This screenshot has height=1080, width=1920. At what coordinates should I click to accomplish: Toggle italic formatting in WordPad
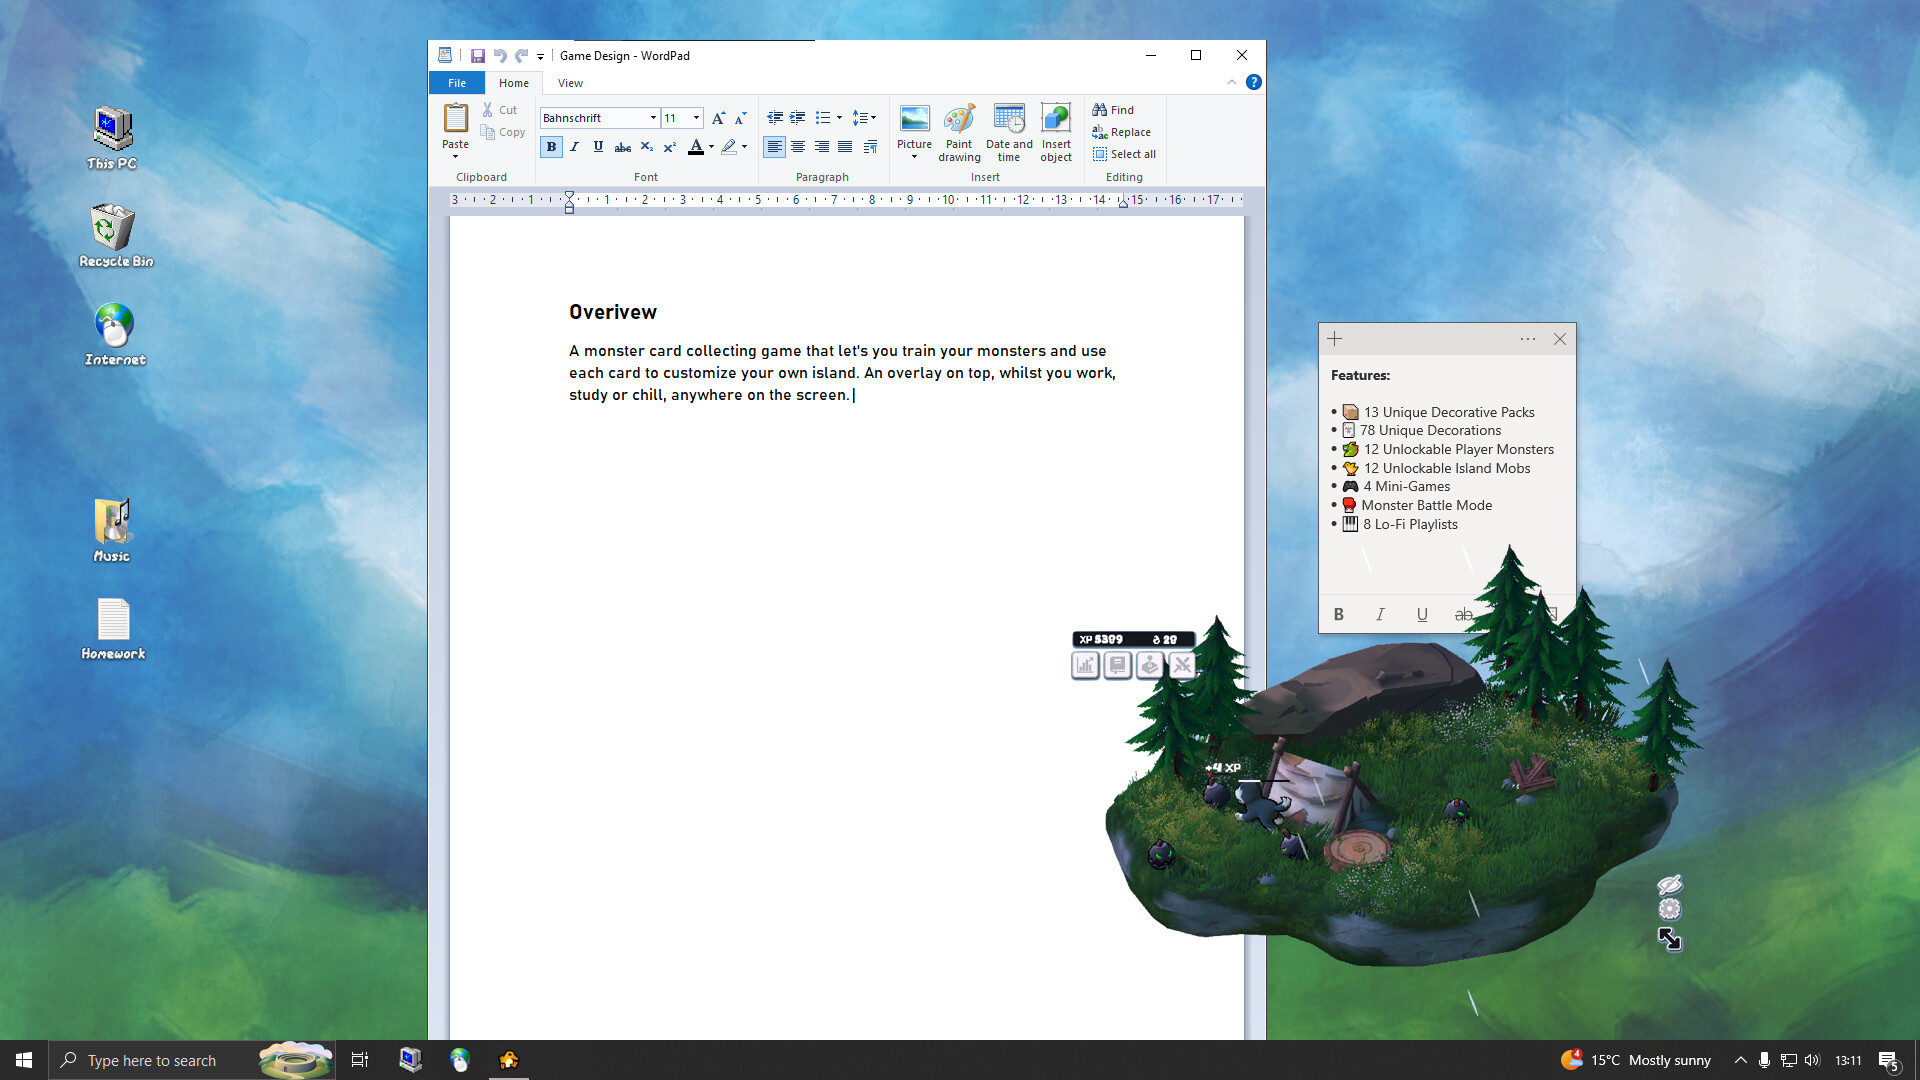click(x=574, y=147)
